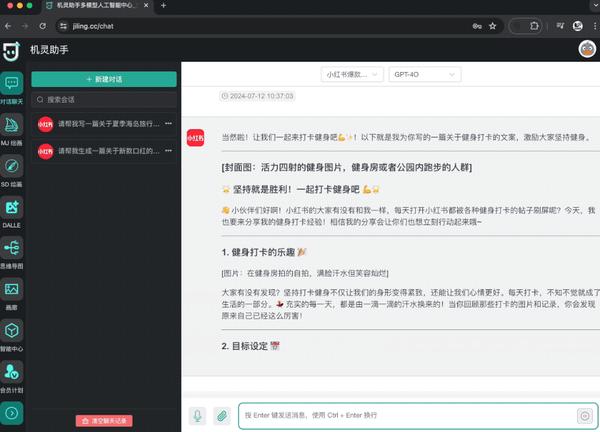Image resolution: width=600 pixels, height=432 pixels.
Task: Bookmark this page with the star icon
Action: pyautogui.click(x=492, y=26)
